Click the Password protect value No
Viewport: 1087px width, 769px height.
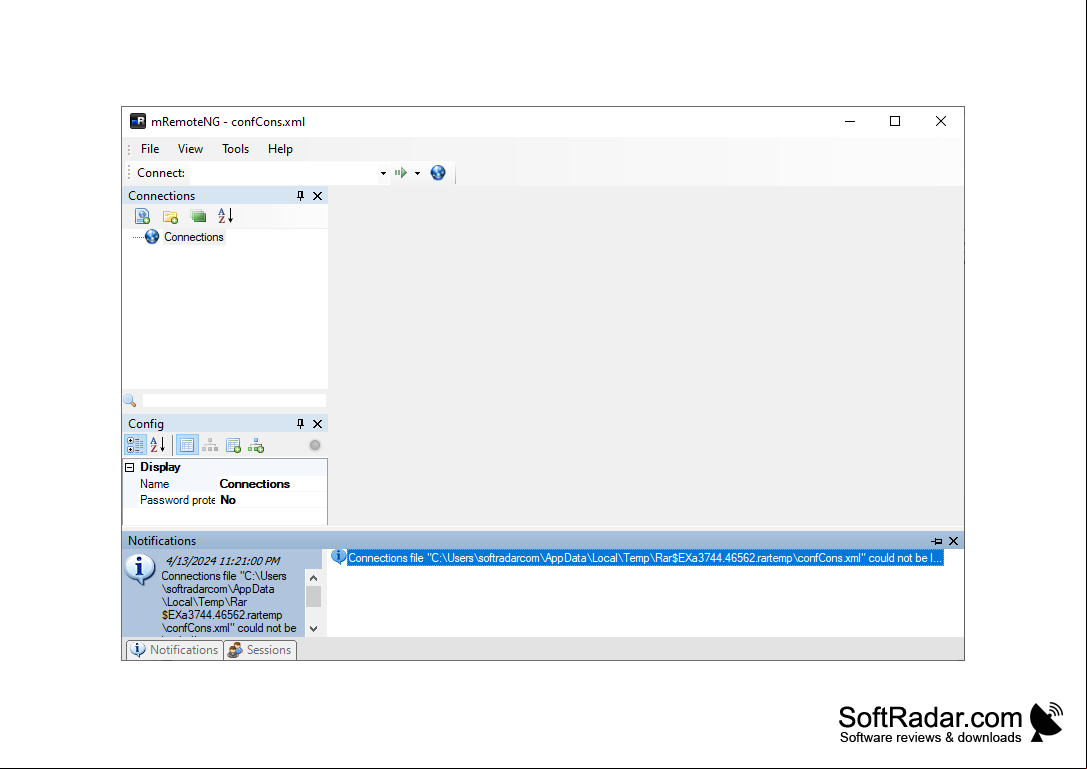[228, 500]
